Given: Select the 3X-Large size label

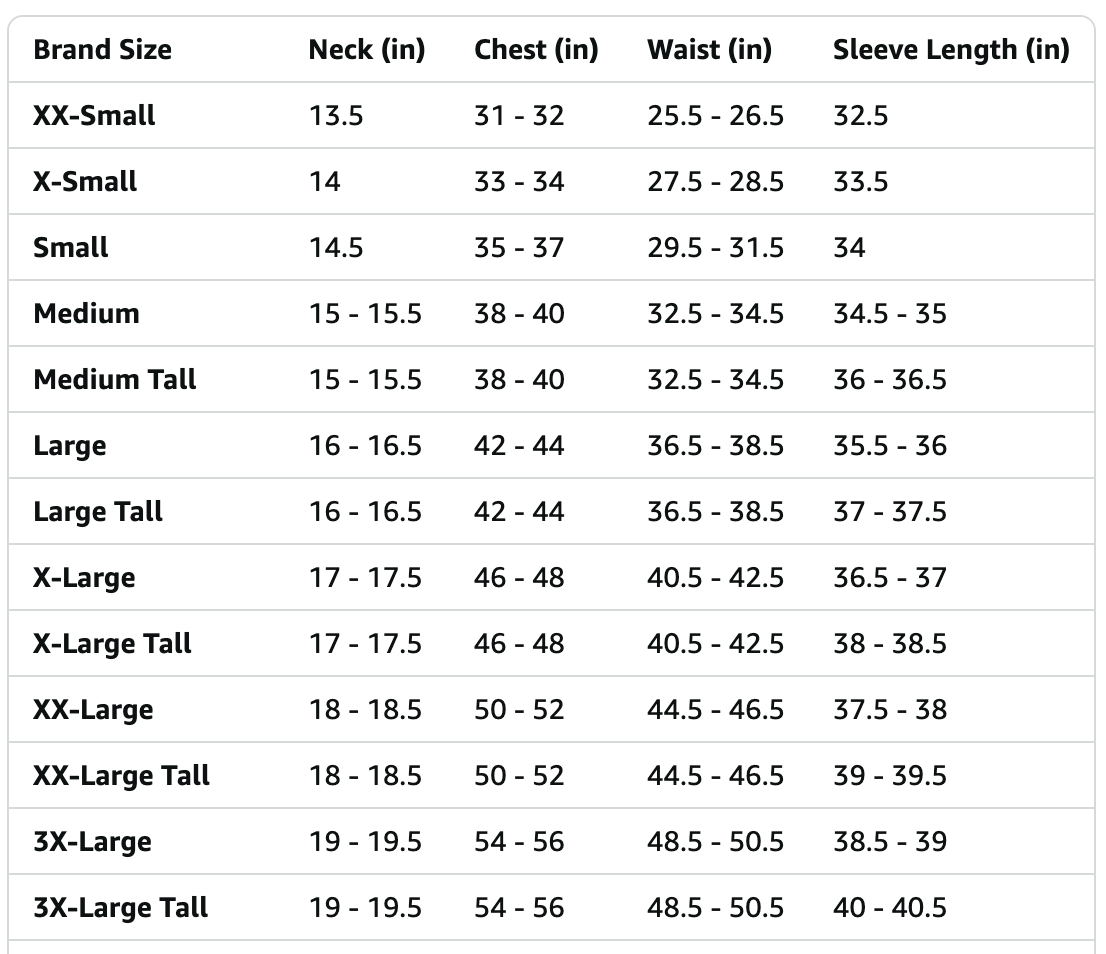Looking at the screenshot, I should (92, 841).
